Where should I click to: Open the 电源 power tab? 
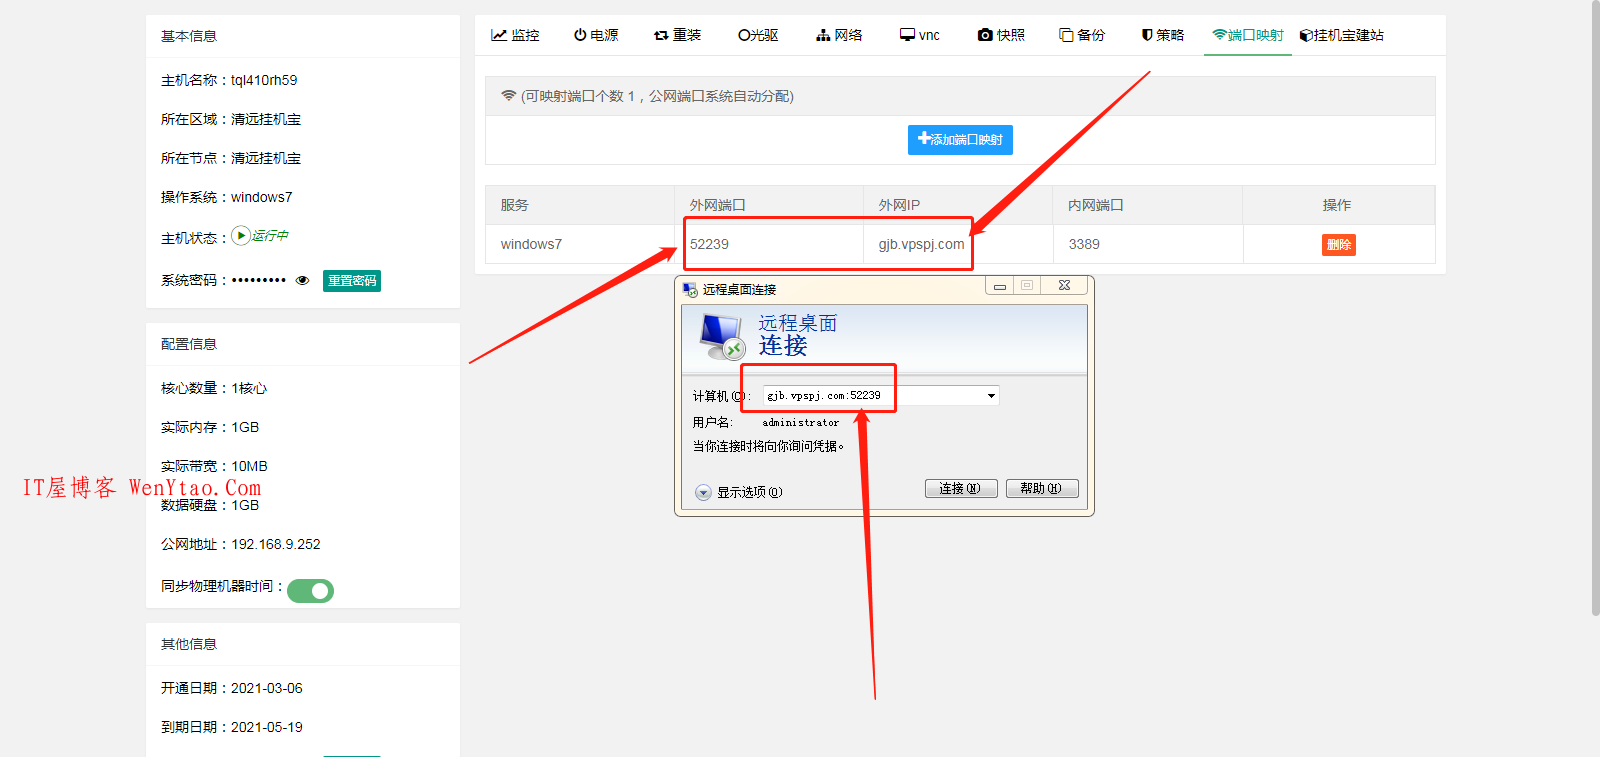(596, 35)
